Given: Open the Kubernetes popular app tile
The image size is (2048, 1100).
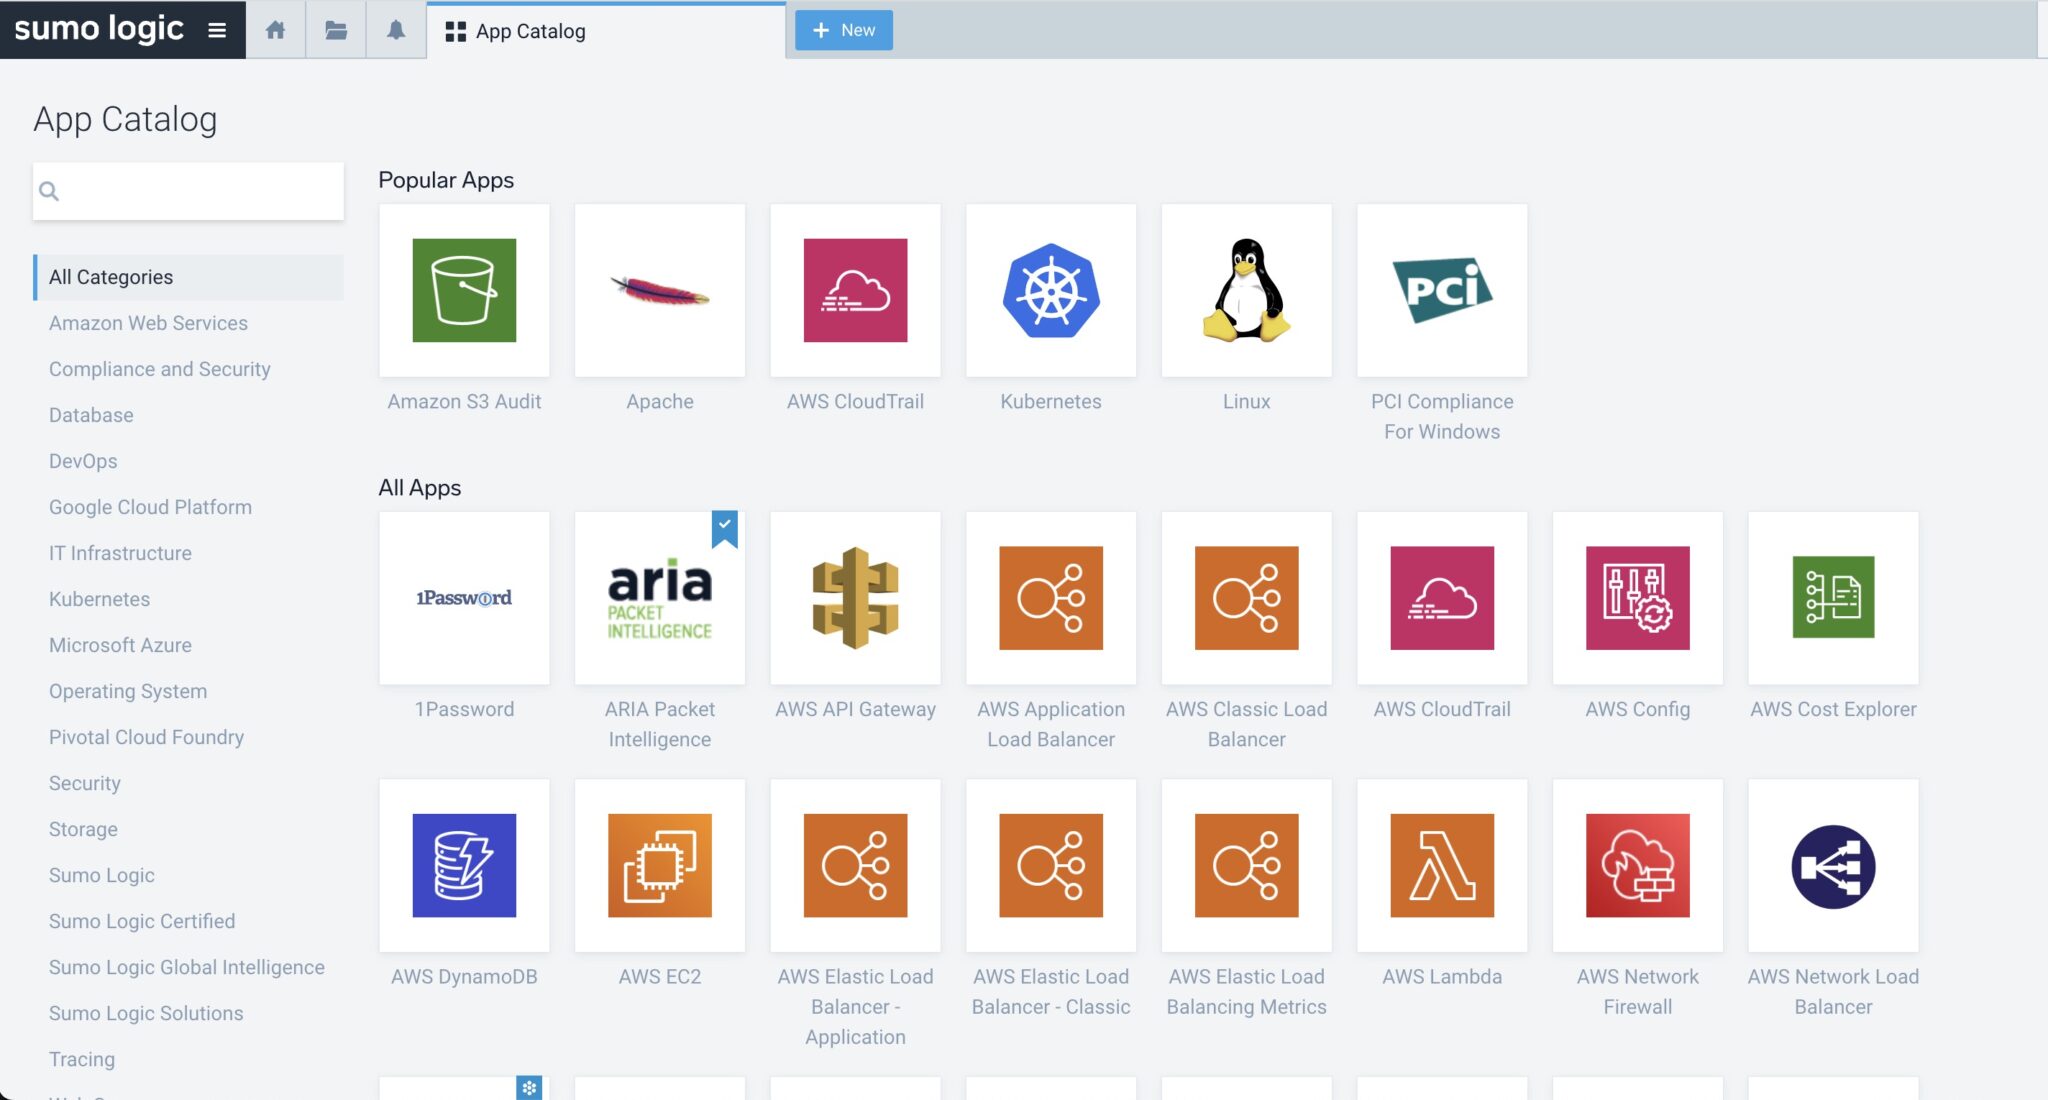Looking at the screenshot, I should tap(1050, 290).
